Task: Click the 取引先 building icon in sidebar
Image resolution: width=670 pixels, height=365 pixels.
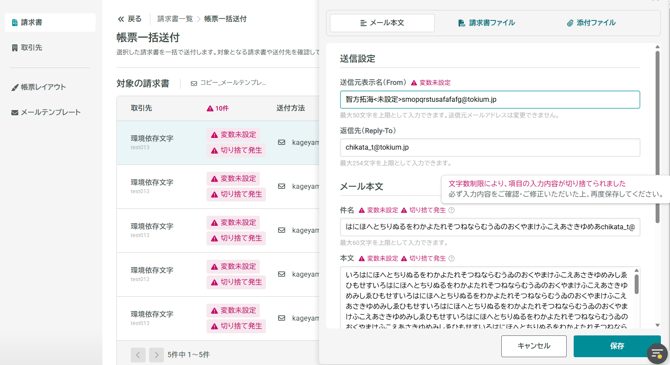Action: point(15,48)
